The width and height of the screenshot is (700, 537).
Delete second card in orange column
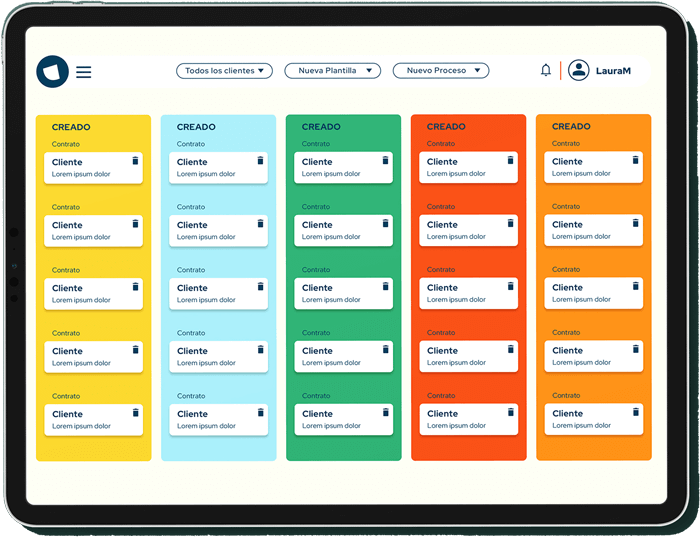(x=635, y=223)
